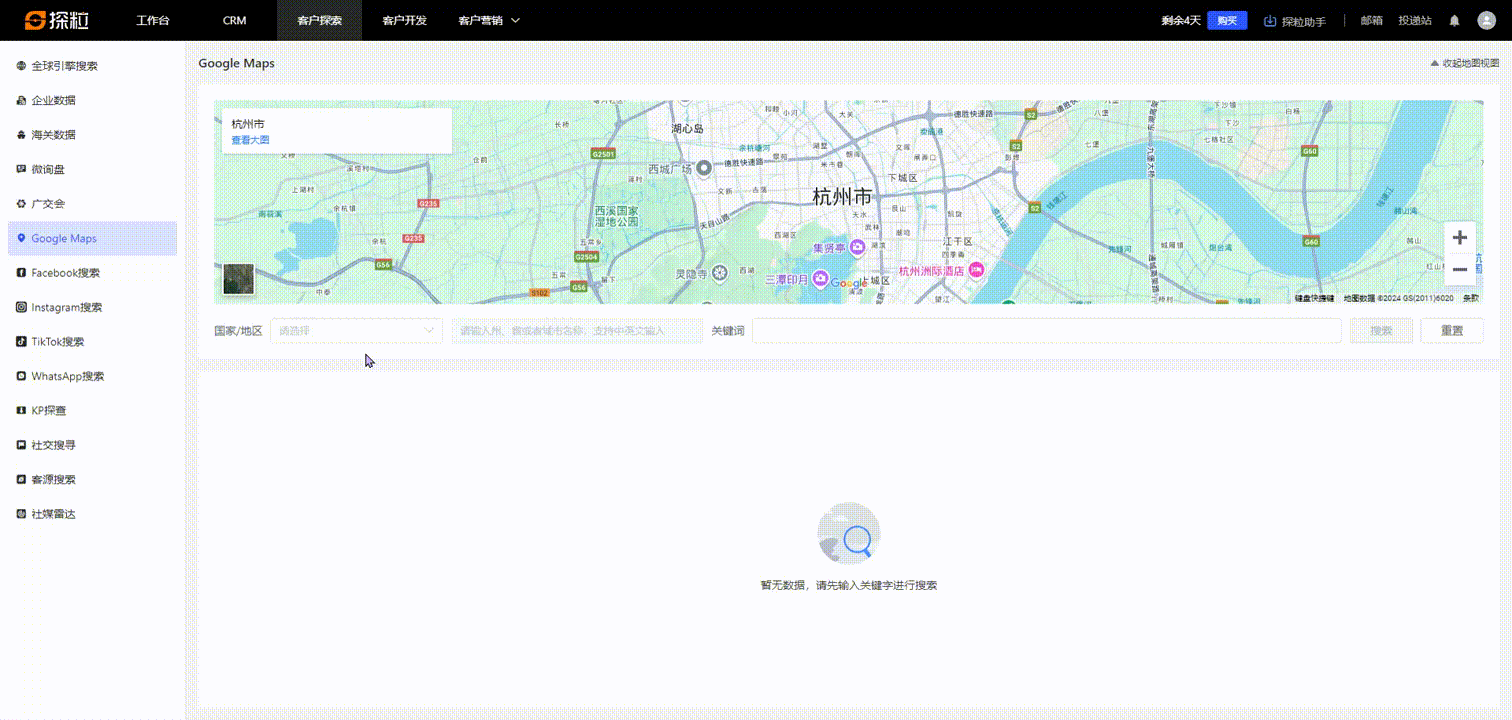
Task: Open the user avatar menu
Action: point(1486,20)
